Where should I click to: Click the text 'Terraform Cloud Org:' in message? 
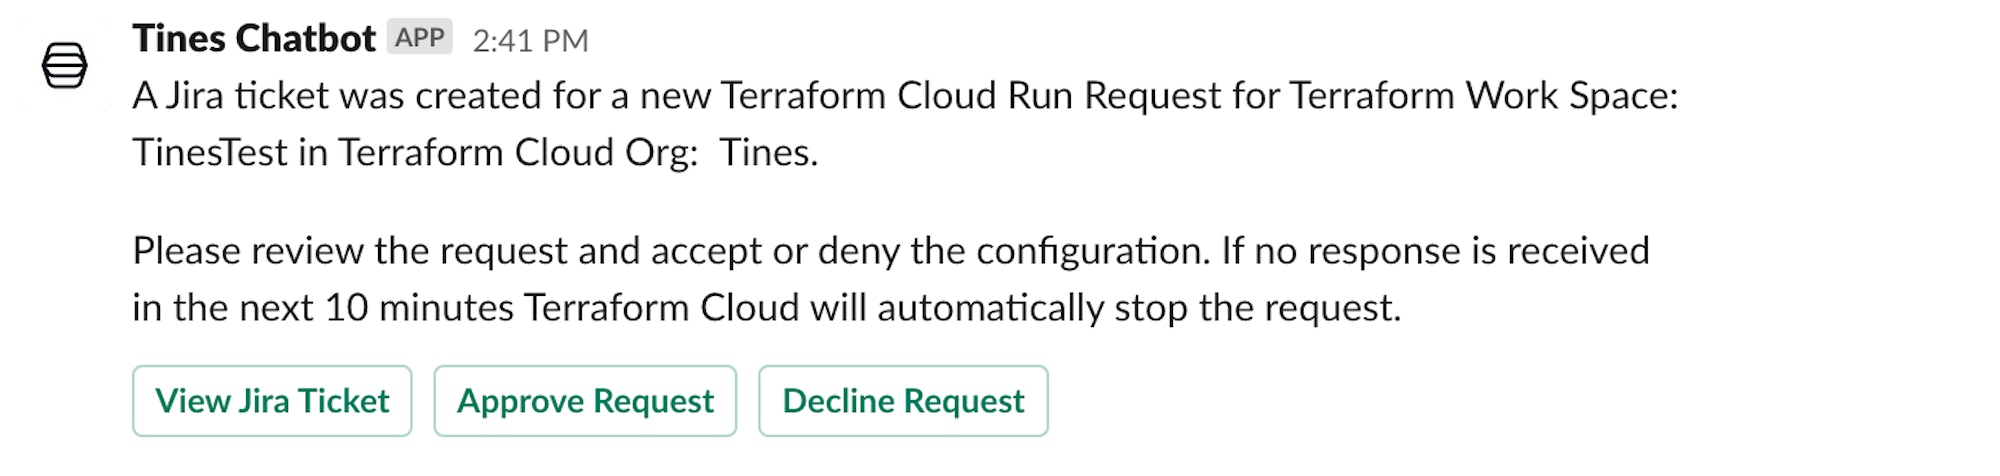click(x=518, y=152)
